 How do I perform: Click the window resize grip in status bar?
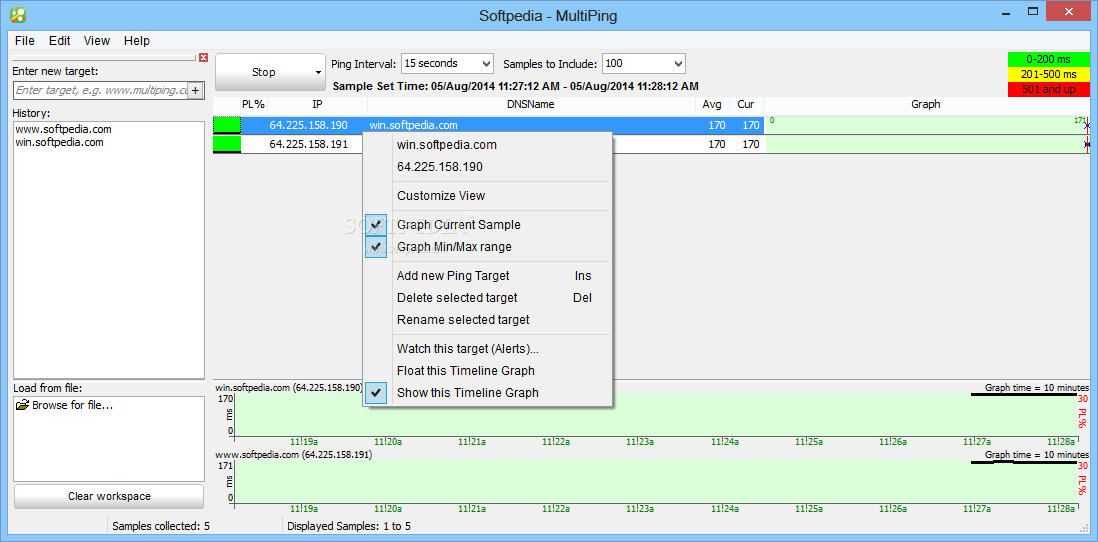pyautogui.click(x=1085, y=528)
